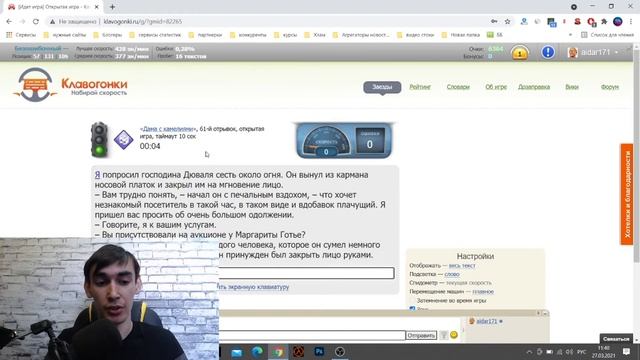Change Перемещение машин setting плавное
The image size is (640, 360).
483,291
